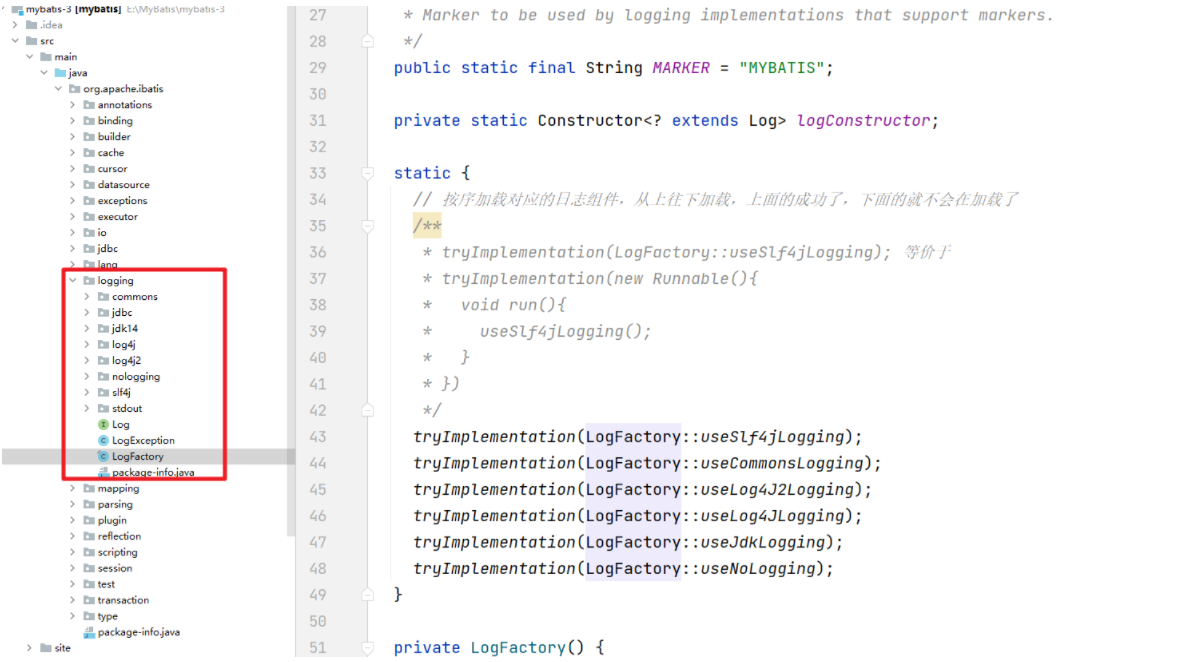The image size is (1185, 662).
Task: Expand the mapping folder
Action: click(73, 489)
